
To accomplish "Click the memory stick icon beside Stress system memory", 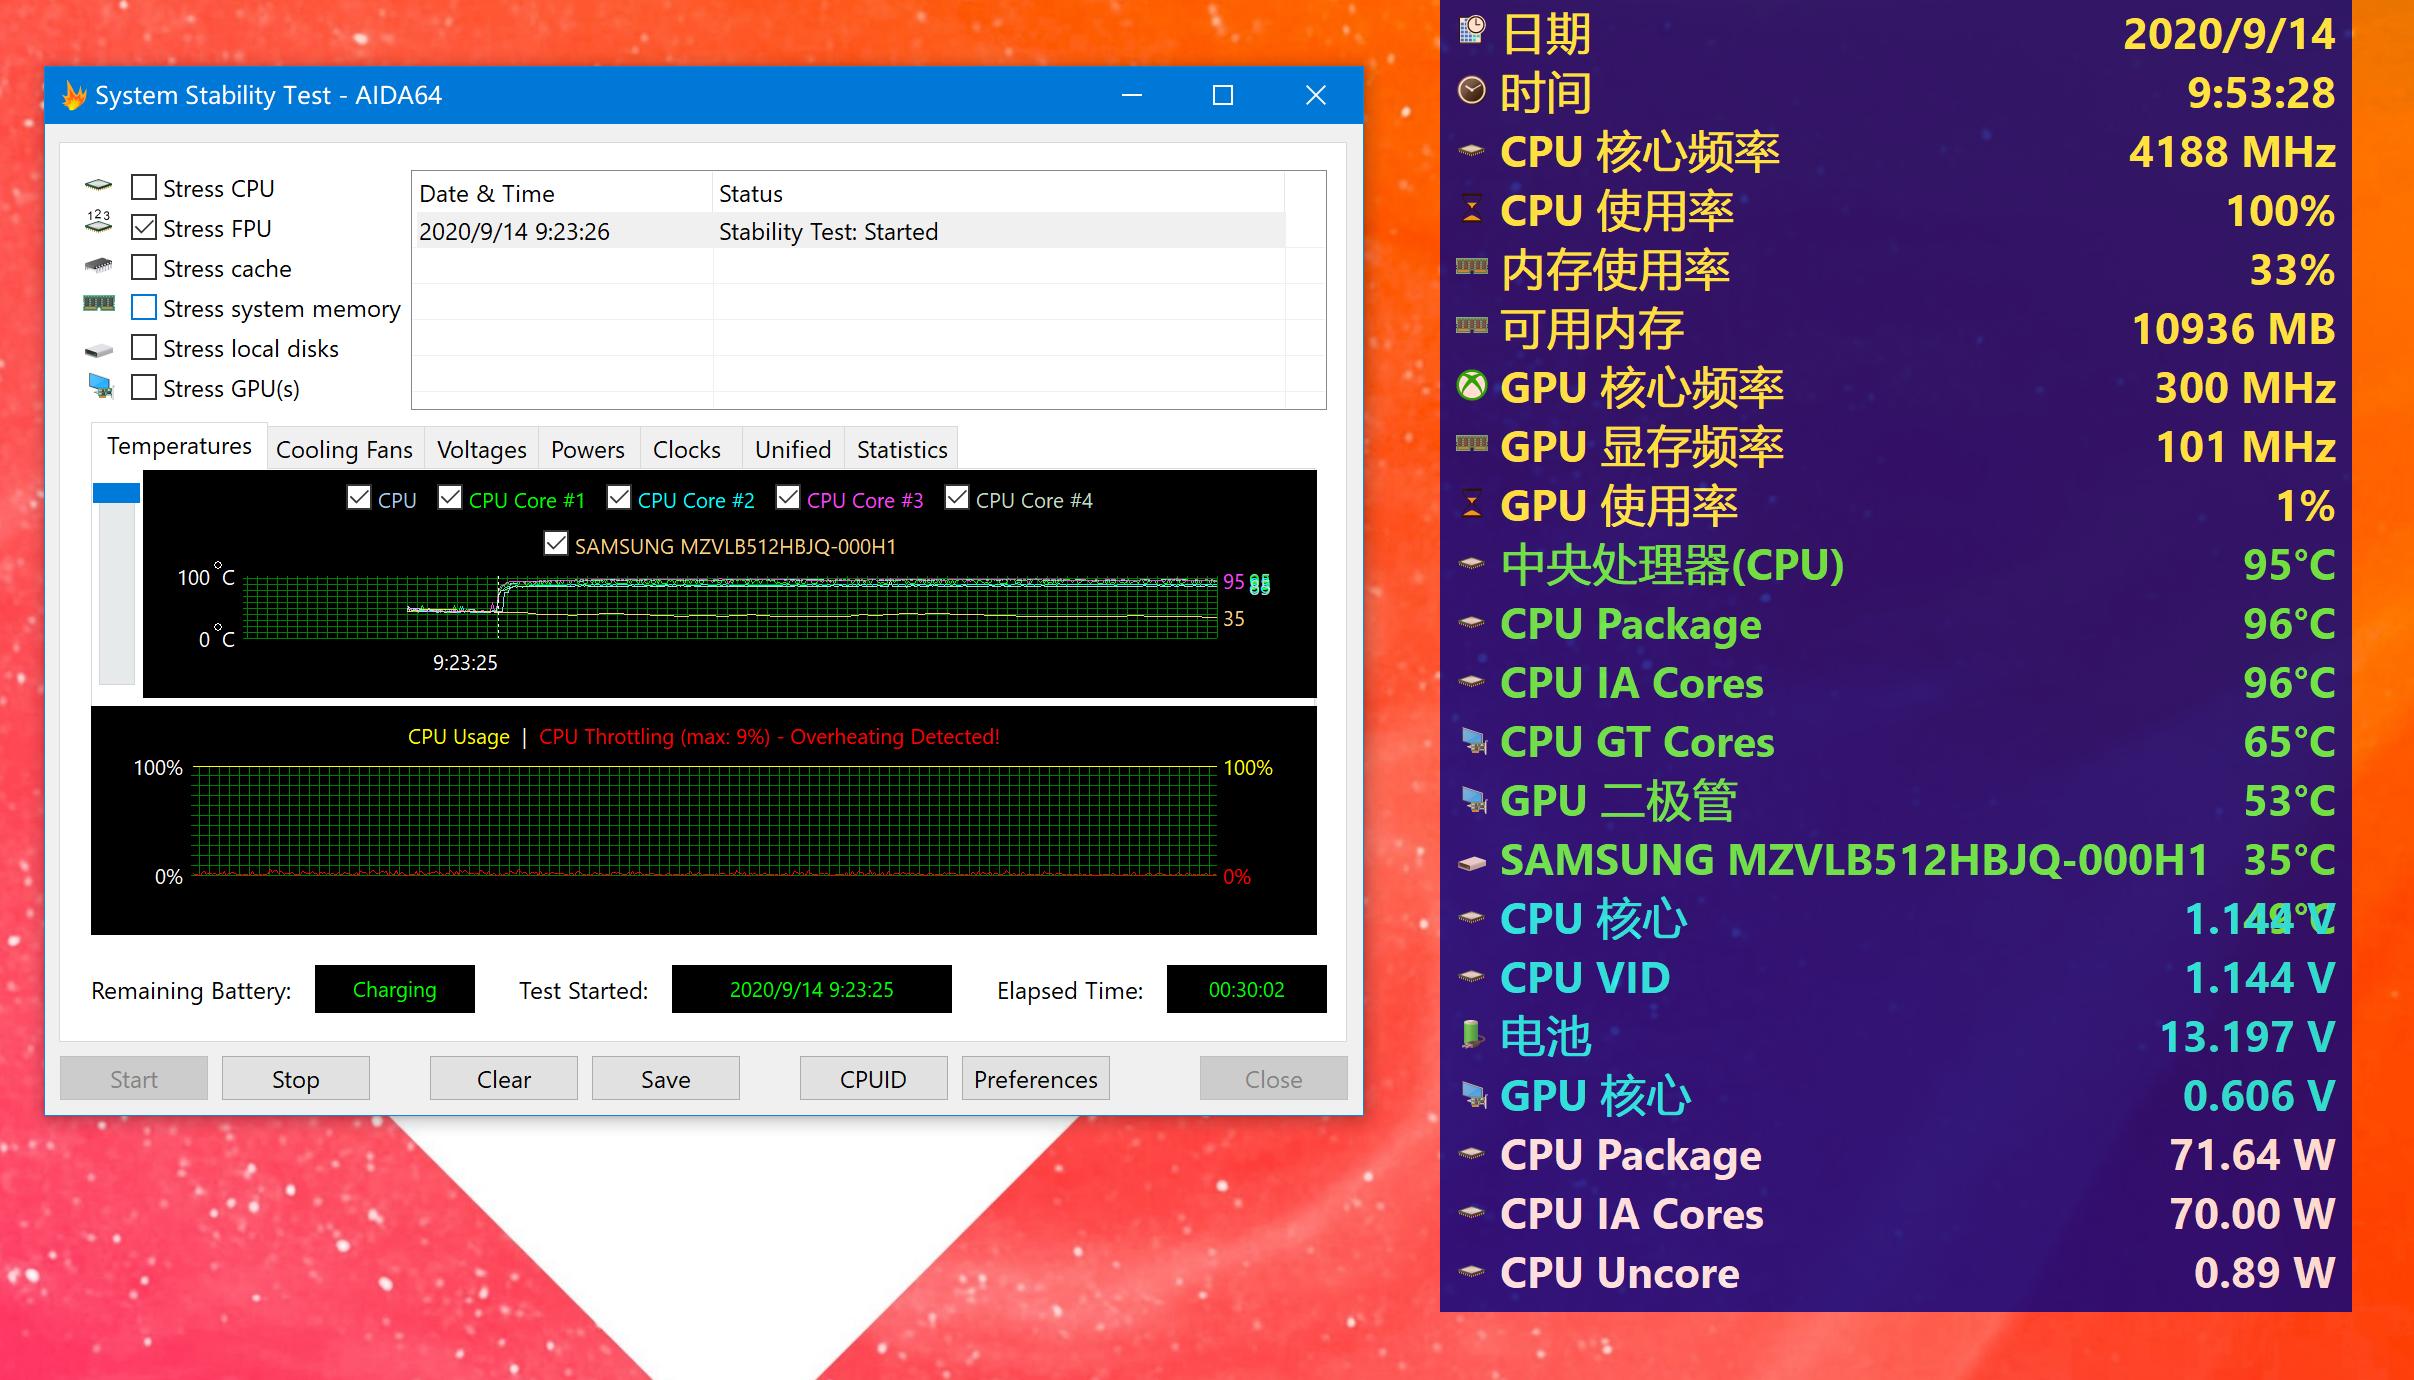I will click(98, 304).
